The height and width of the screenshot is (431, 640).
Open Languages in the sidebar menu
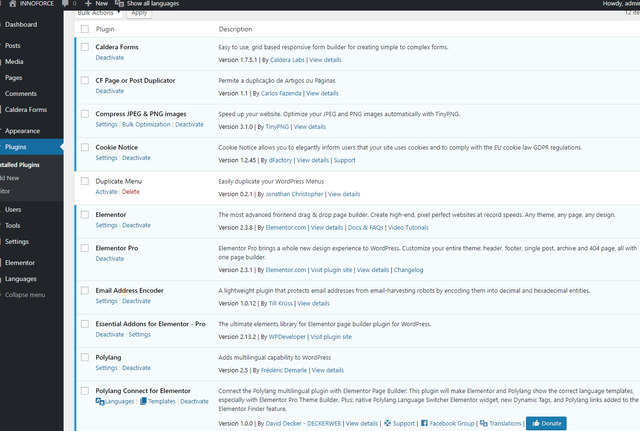tap(21, 279)
